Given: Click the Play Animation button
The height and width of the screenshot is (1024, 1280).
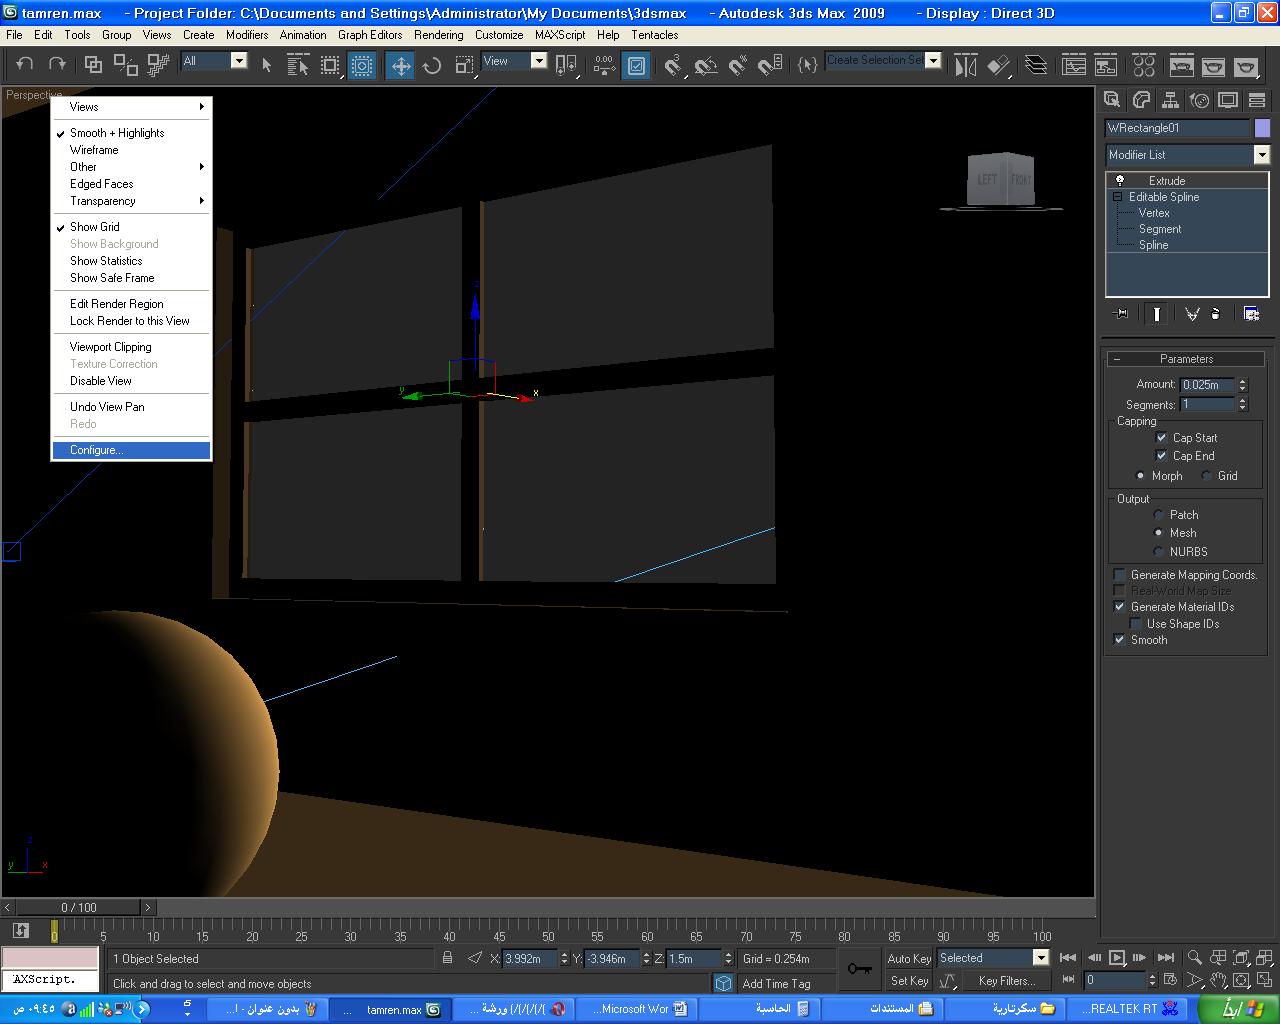Looking at the screenshot, I should coord(1117,958).
